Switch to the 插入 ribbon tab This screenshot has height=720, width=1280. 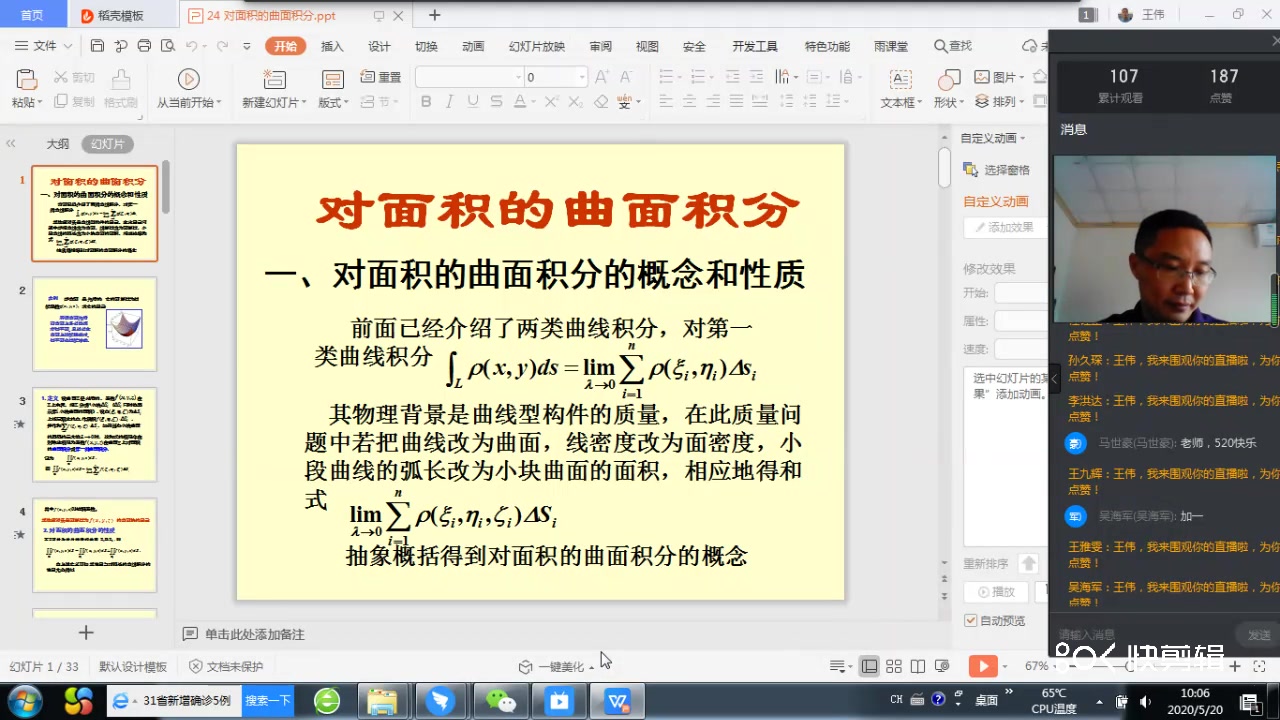click(x=332, y=45)
